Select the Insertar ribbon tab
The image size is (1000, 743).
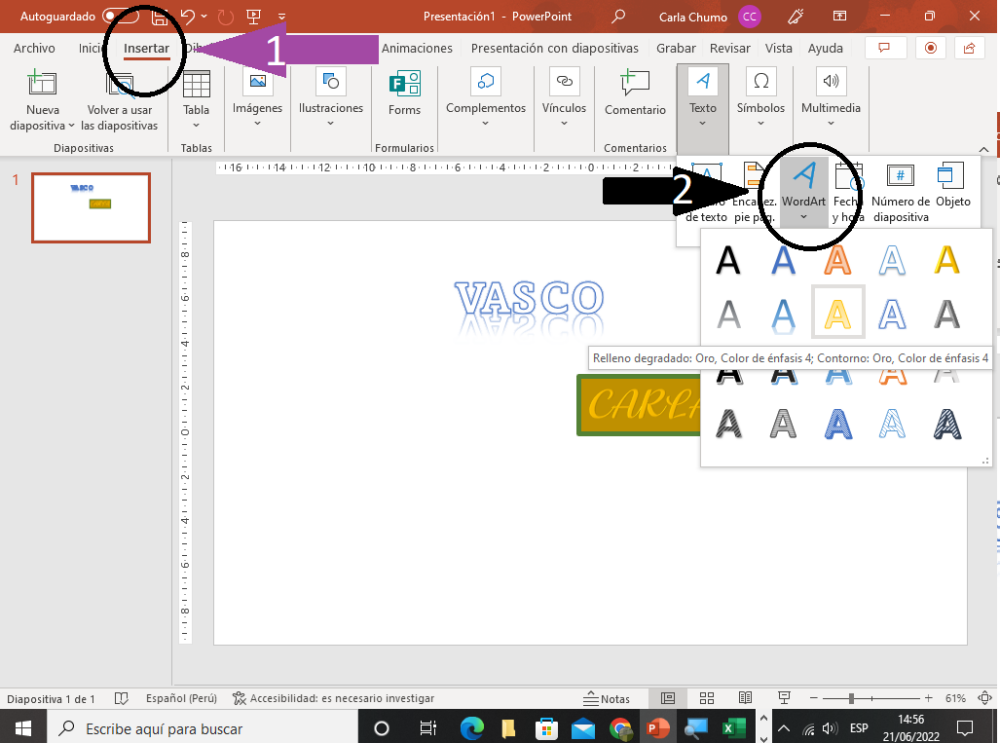tap(146, 48)
